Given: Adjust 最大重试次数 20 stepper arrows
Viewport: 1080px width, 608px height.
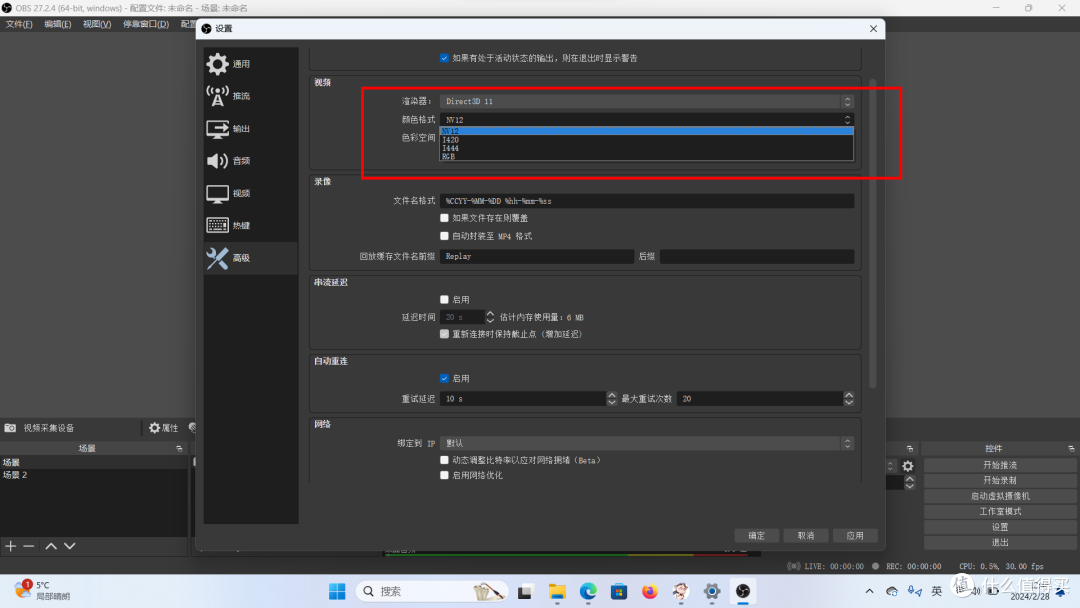Looking at the screenshot, I should tap(849, 399).
